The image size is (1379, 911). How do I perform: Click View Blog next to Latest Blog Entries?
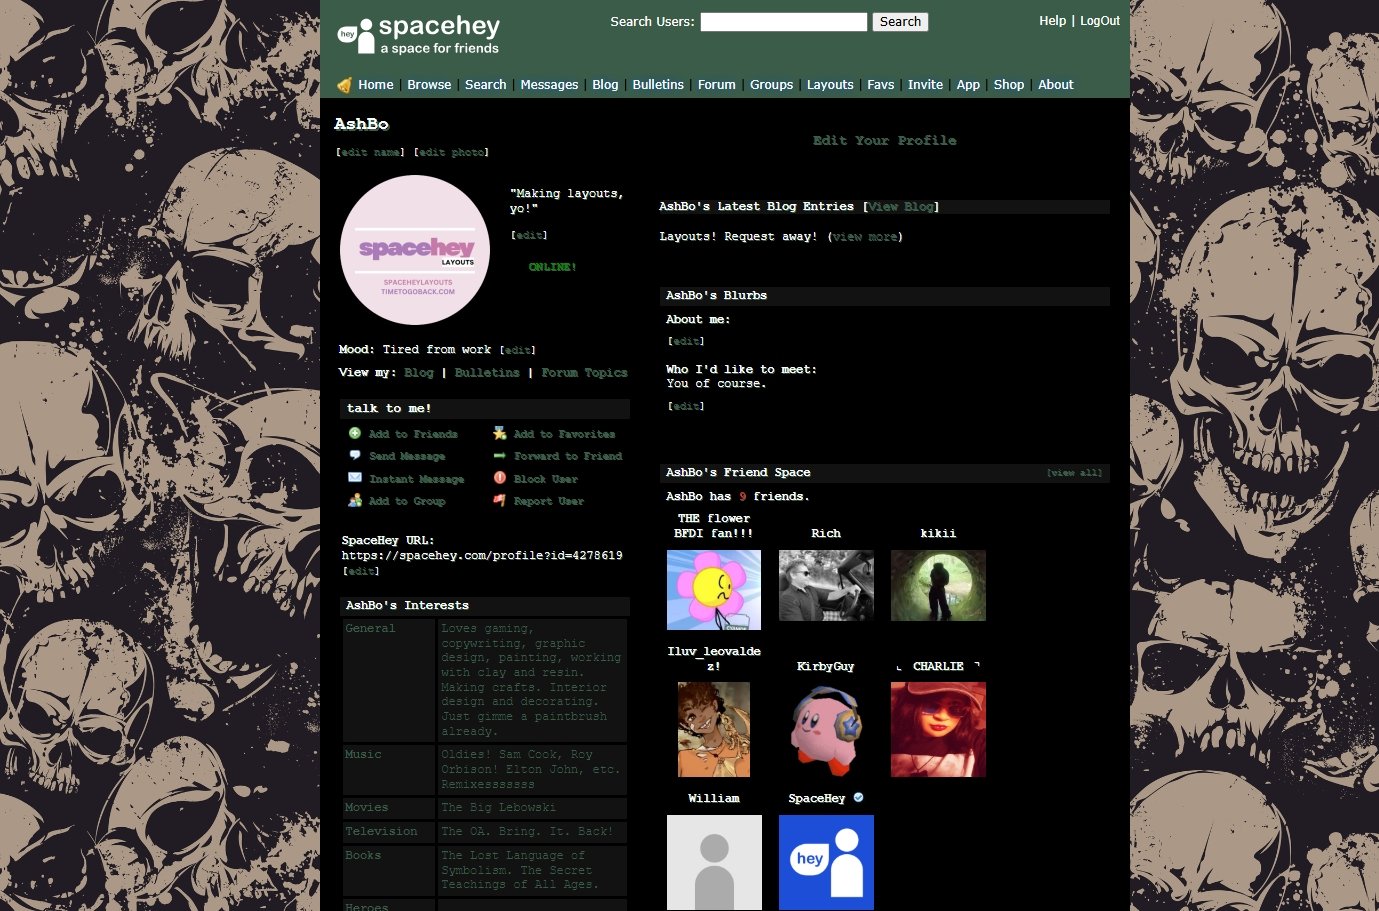901,207
